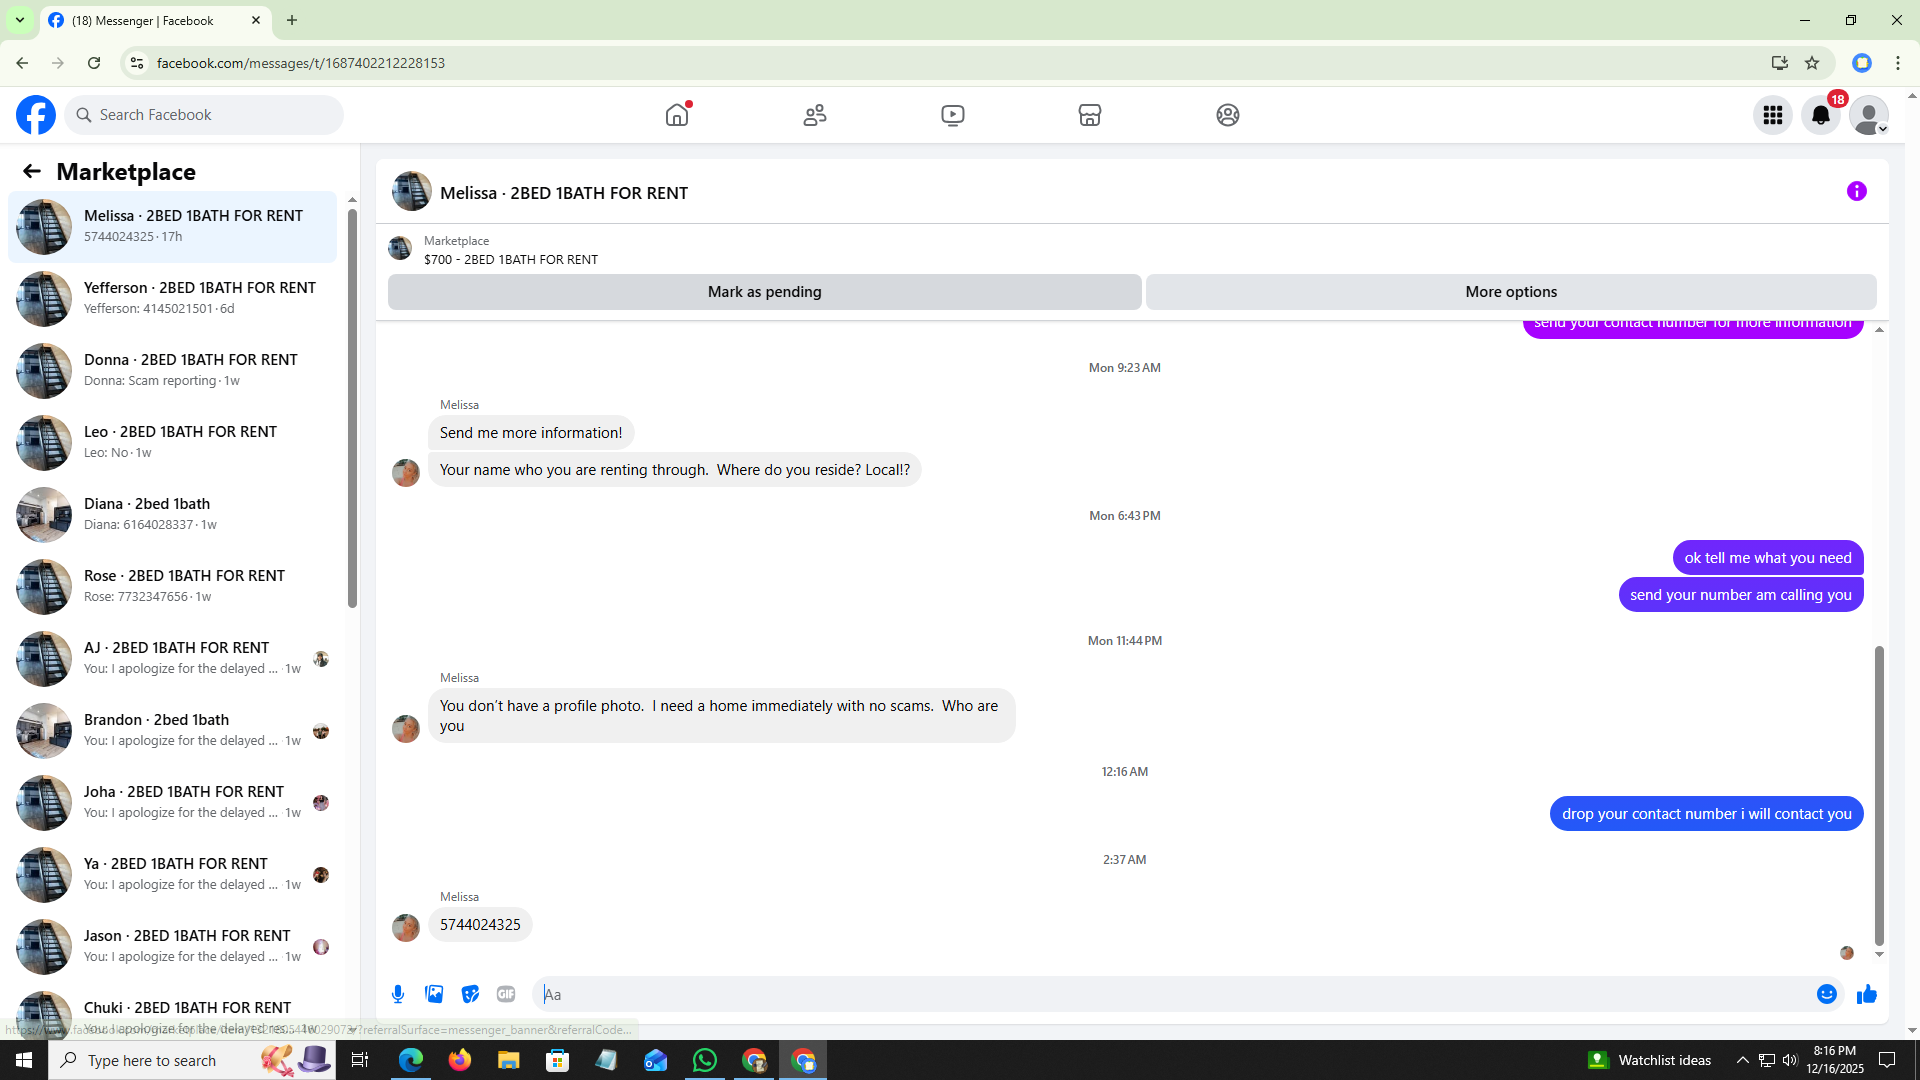Select the Messenger | Facebook tab
The width and height of the screenshot is (1920, 1080).
pyautogui.click(x=155, y=20)
